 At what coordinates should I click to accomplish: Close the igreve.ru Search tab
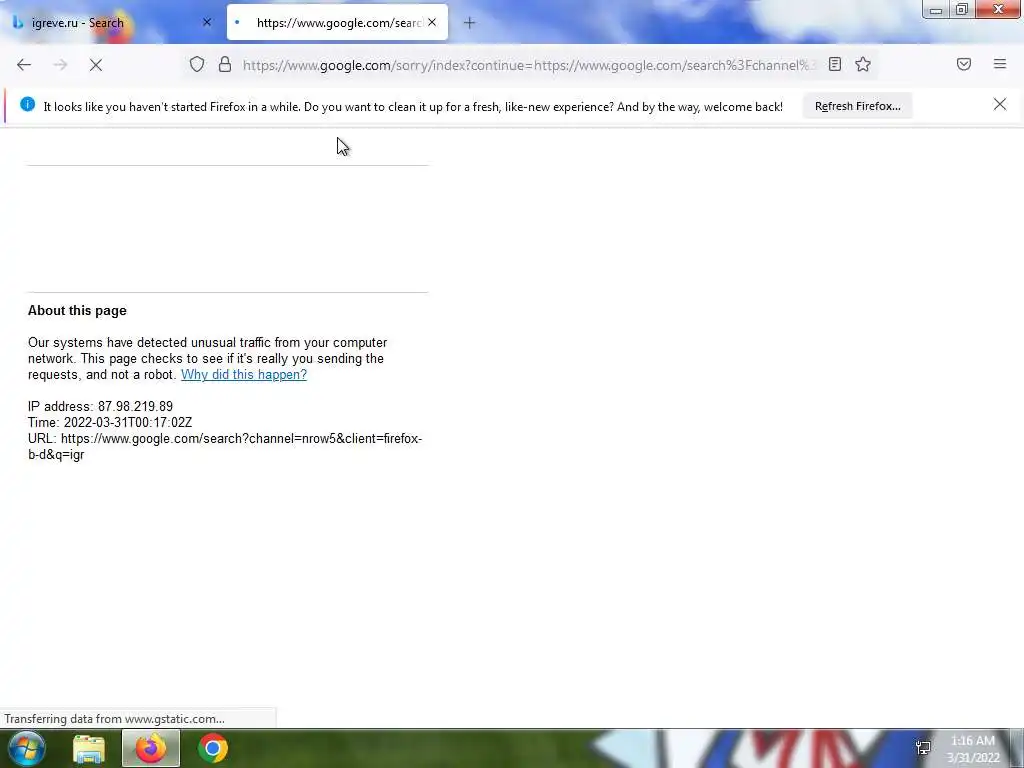[207, 22]
